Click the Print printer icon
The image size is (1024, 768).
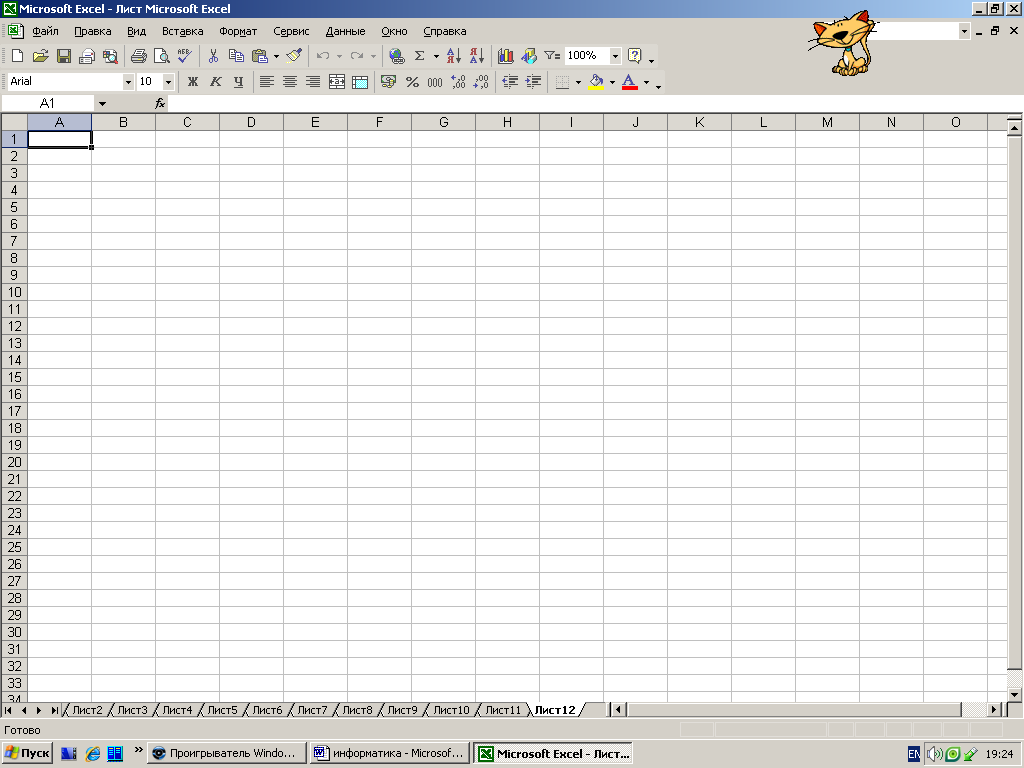138,56
